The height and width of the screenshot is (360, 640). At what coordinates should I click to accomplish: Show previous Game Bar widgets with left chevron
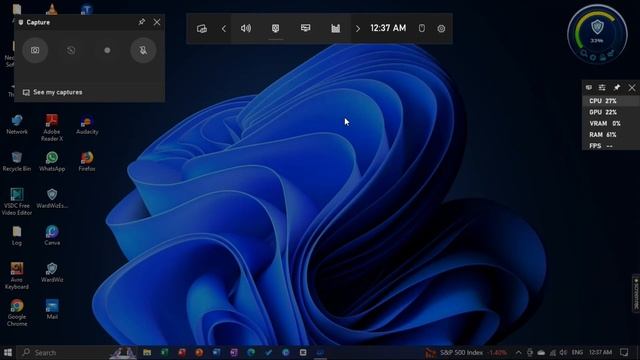point(224,29)
